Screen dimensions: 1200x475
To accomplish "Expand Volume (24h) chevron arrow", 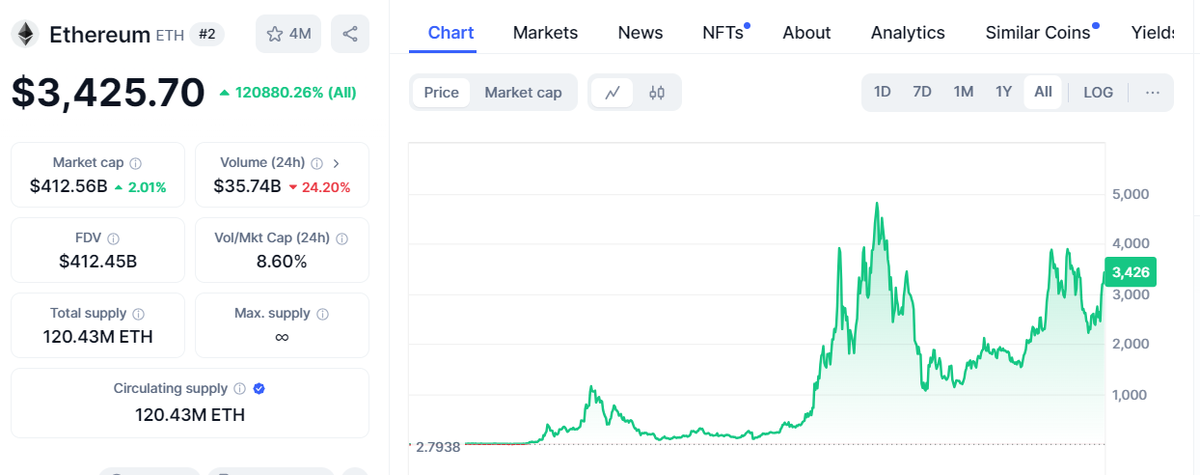I will click(336, 163).
